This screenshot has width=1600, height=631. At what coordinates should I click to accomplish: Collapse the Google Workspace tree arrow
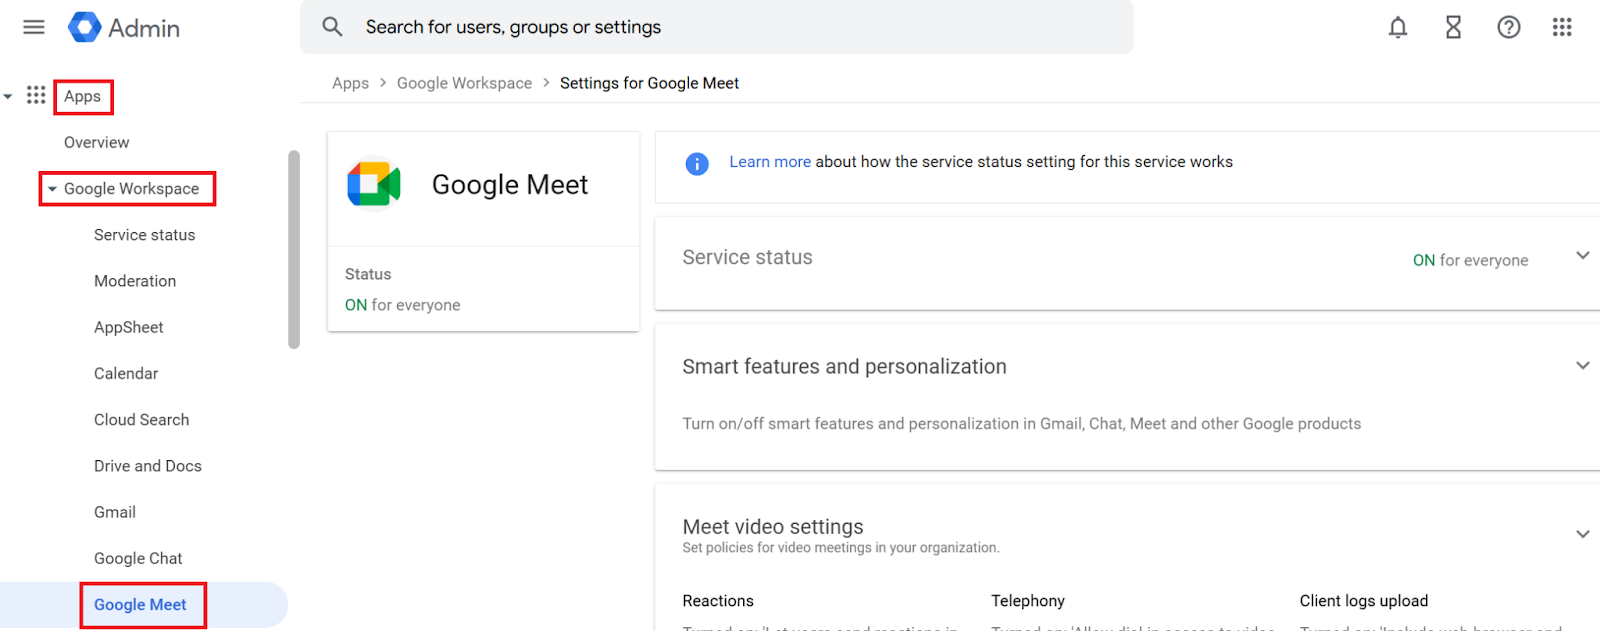(x=52, y=189)
